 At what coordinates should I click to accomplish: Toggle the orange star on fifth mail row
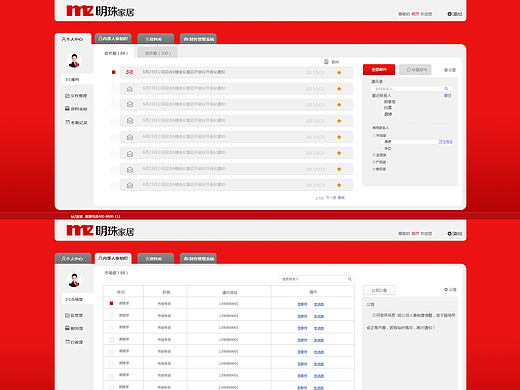pyautogui.click(x=339, y=137)
